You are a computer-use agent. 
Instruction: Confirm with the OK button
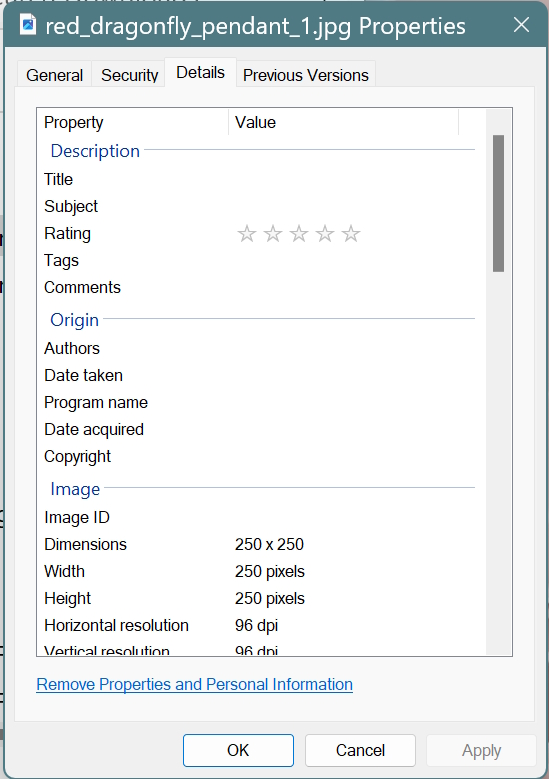click(238, 750)
